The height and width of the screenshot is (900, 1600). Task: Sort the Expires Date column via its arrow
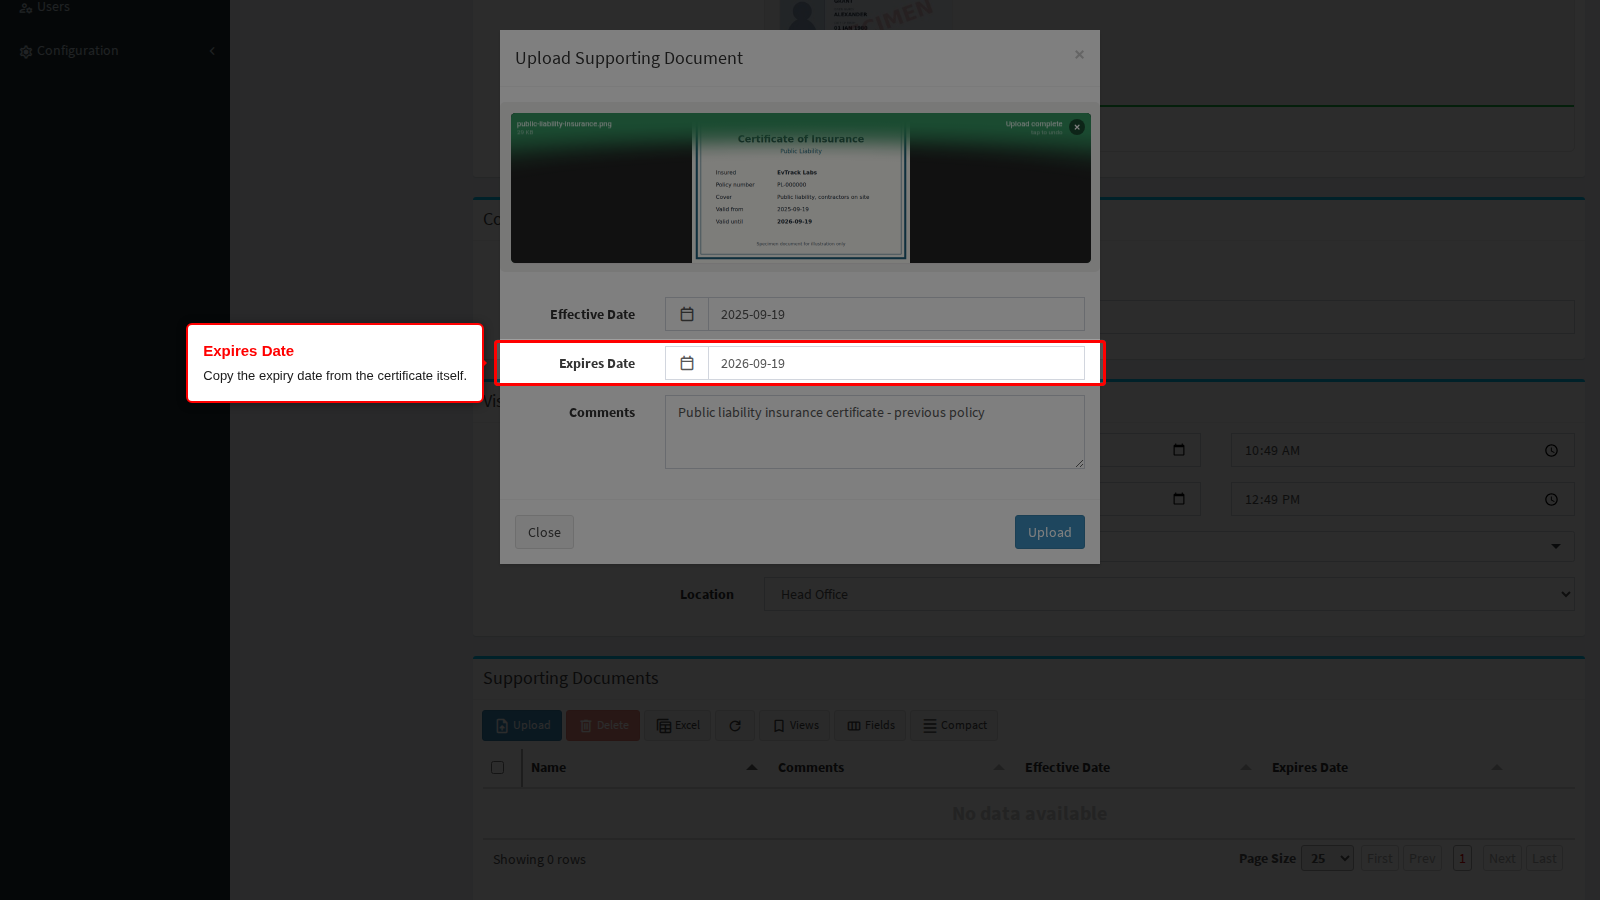tap(1496, 767)
